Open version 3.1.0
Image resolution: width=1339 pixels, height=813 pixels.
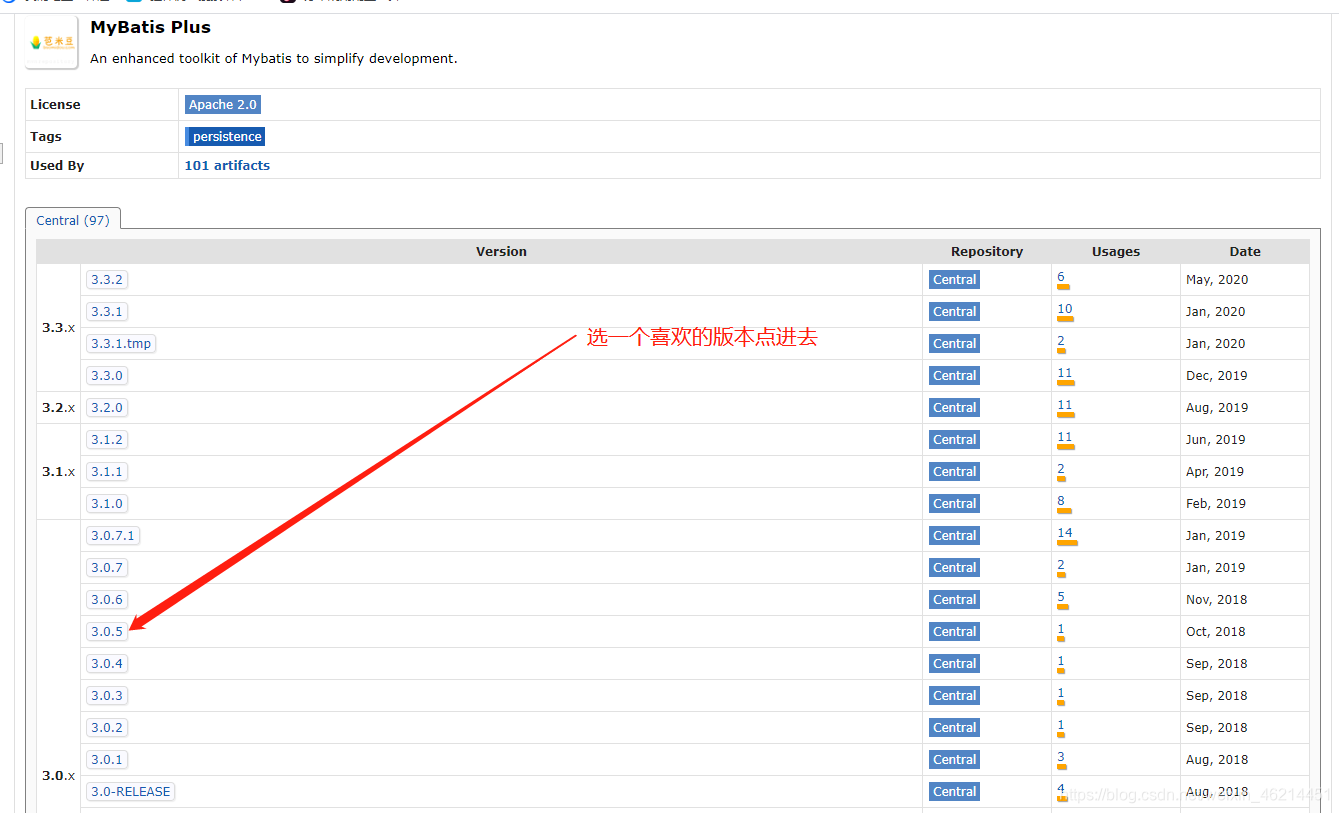tap(107, 503)
